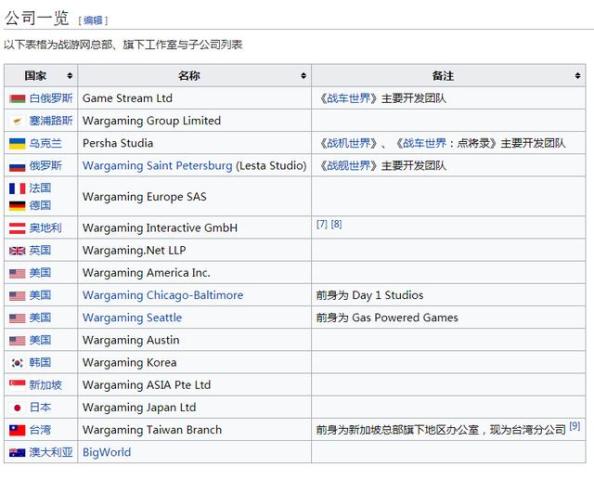Viewport: 594px width, 480px height.
Task: Open footnote reference [8]
Action: click(336, 224)
